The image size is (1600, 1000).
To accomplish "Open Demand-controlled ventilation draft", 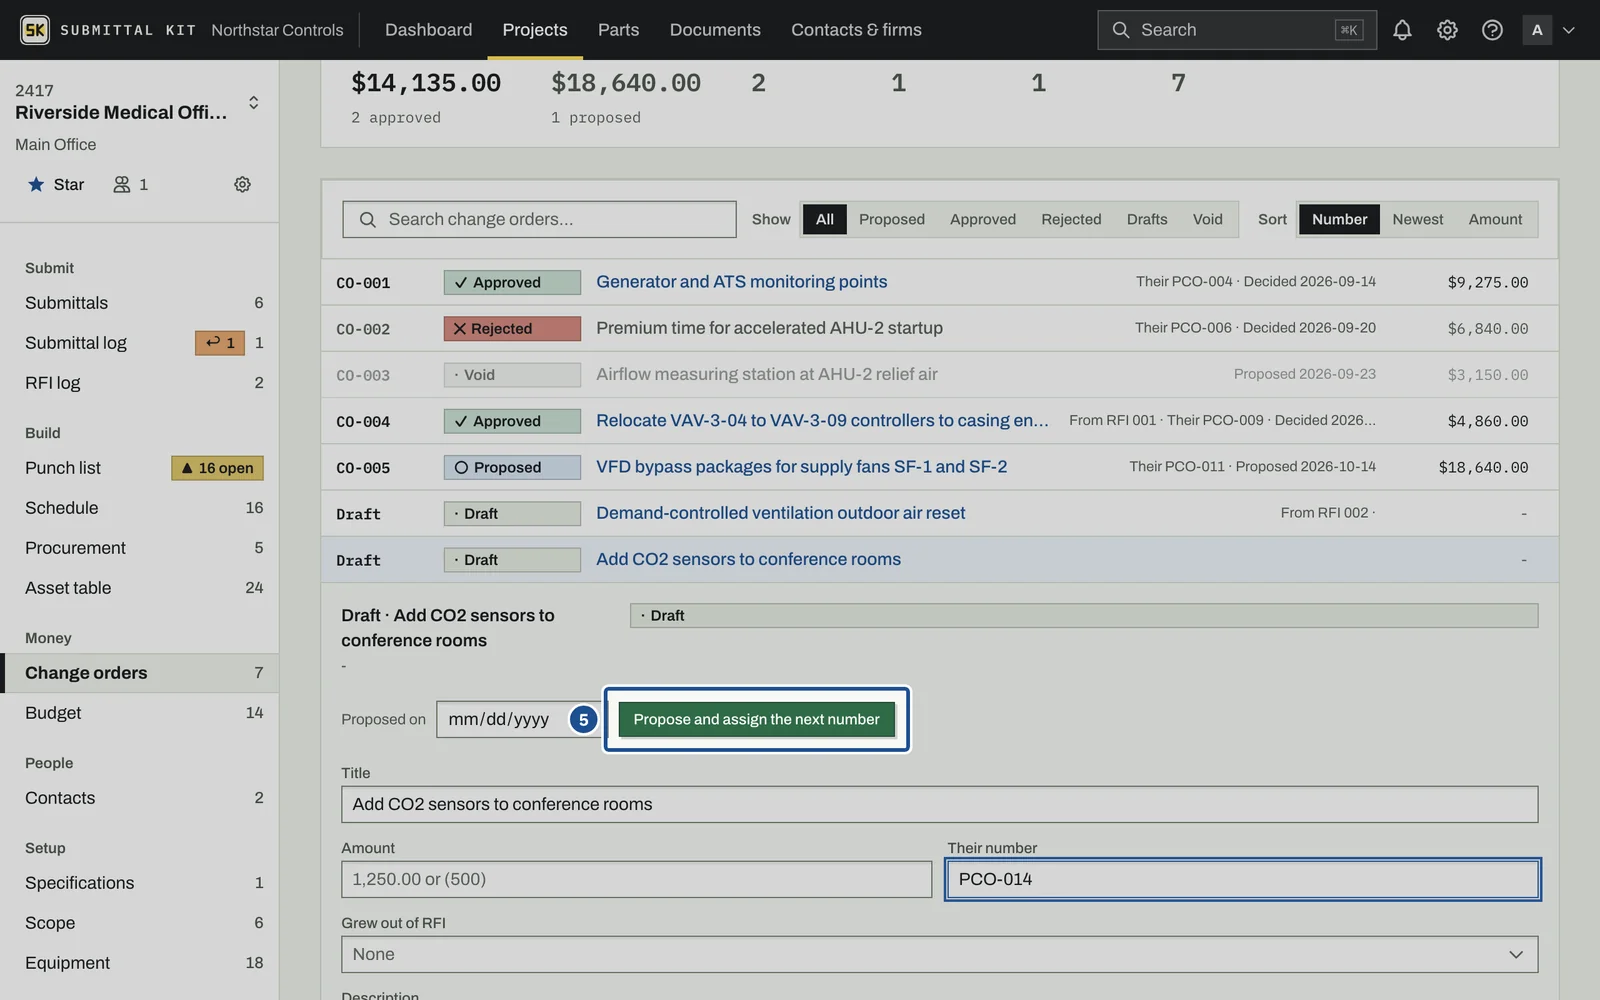I will [780, 513].
